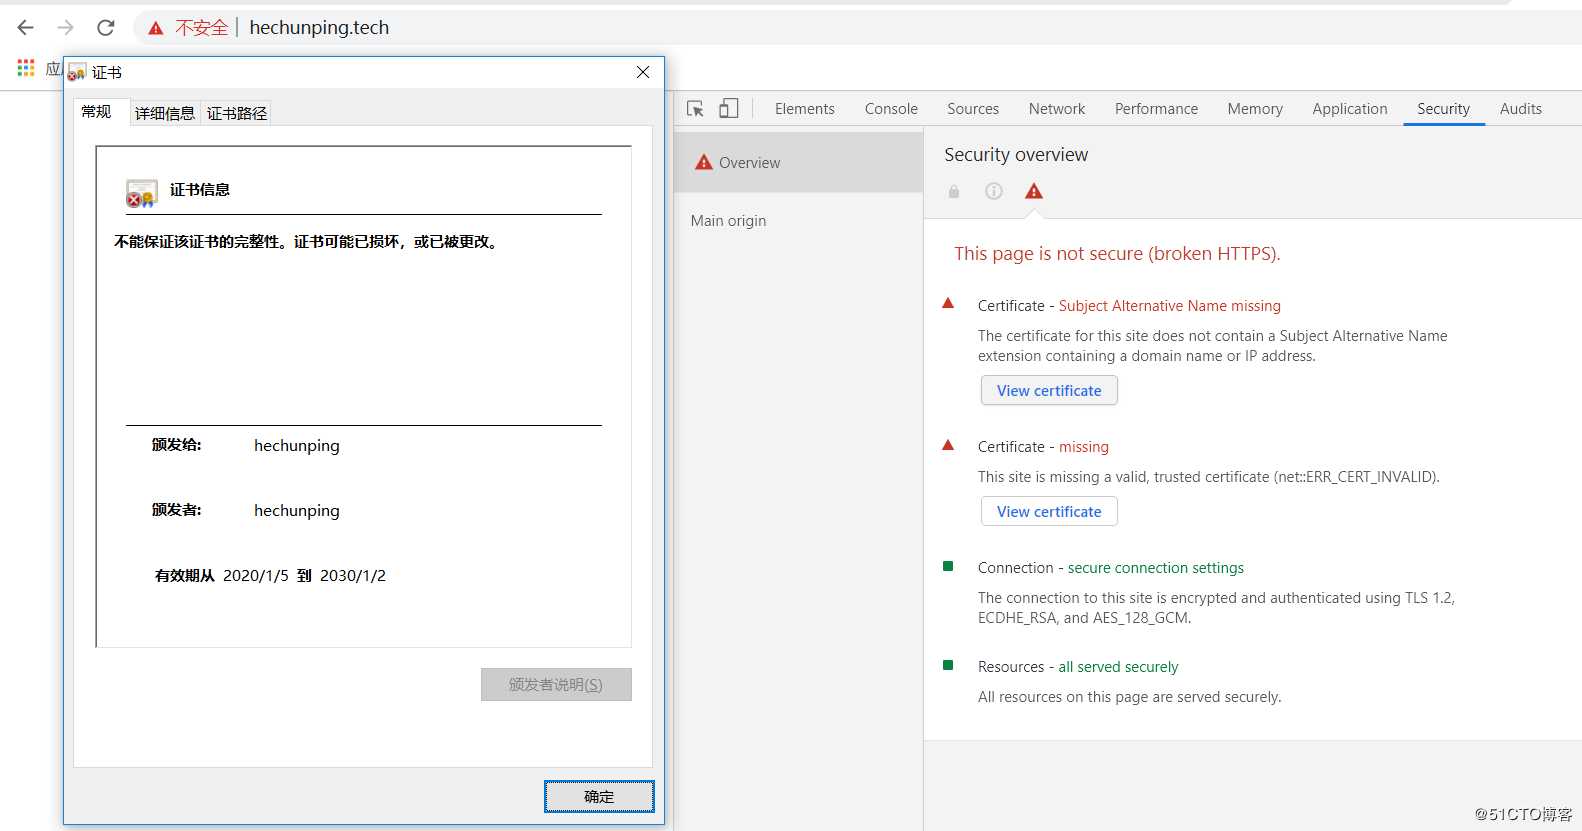Select the inspect element cursor tool

coord(695,108)
